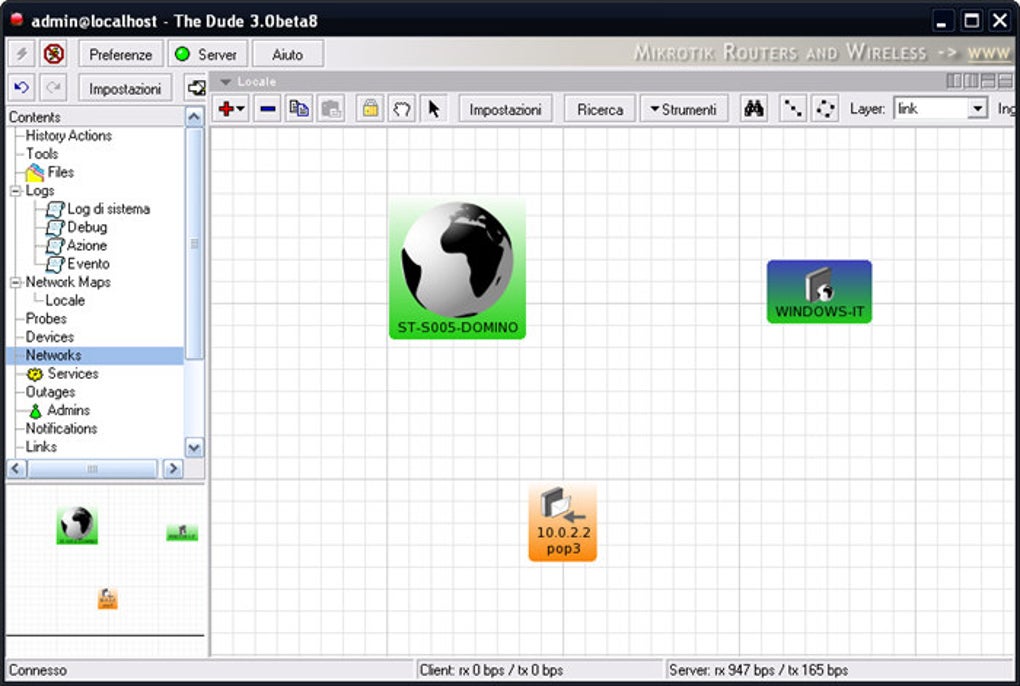Select Outages in the Contents tree
The height and width of the screenshot is (686, 1020).
pos(50,392)
